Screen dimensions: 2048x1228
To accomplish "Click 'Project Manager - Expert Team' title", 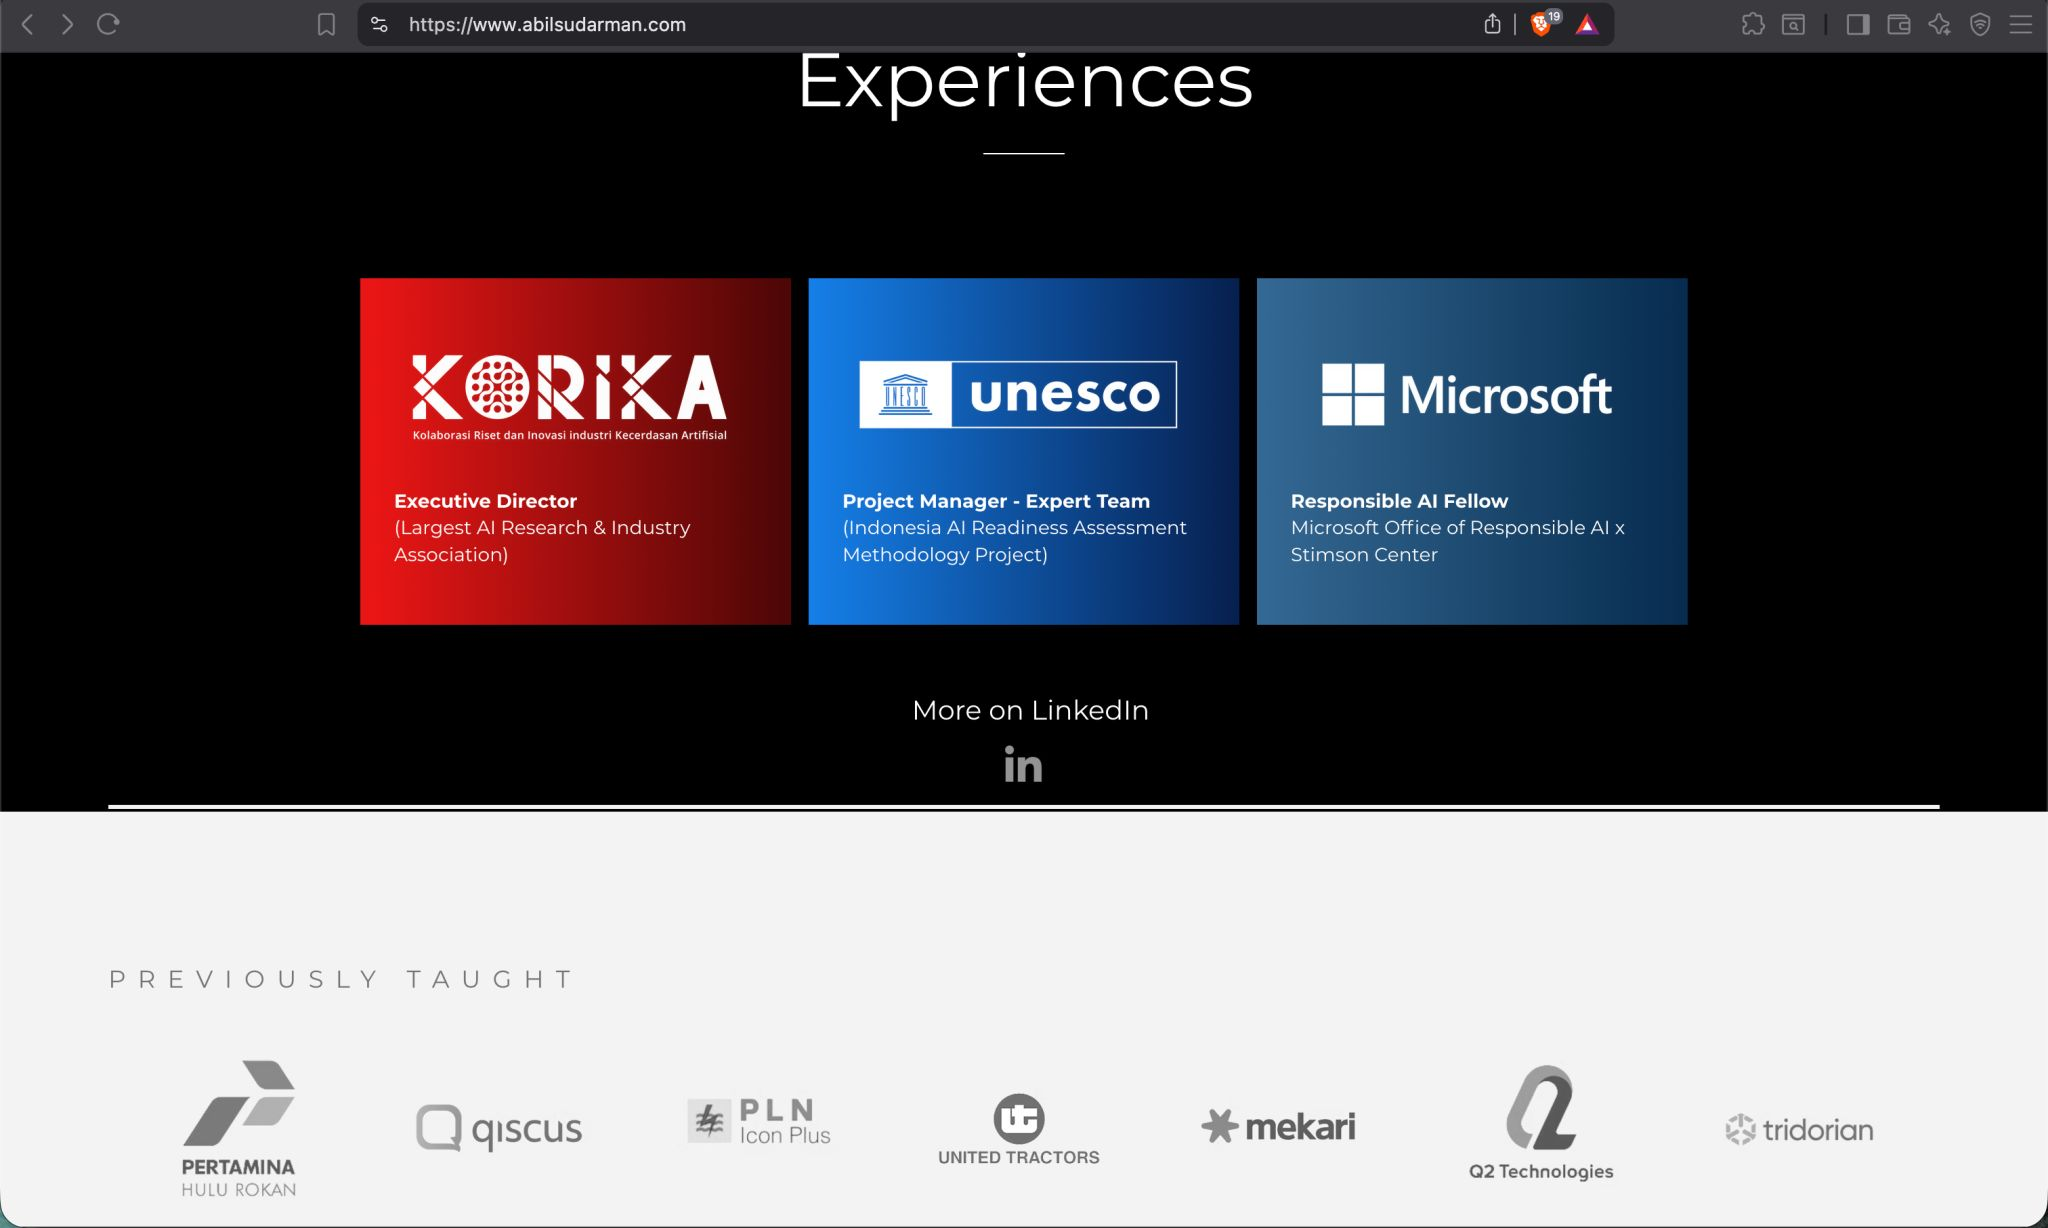I will (996, 501).
